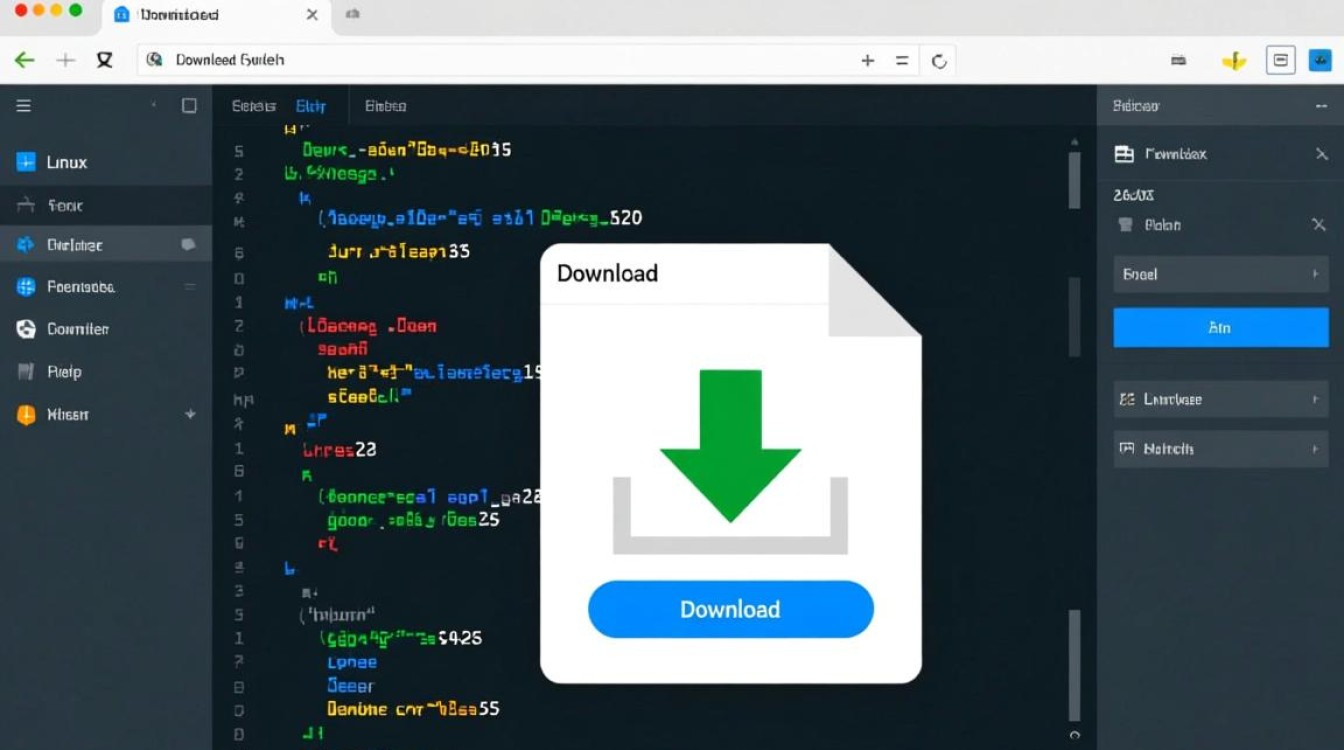Dismiss the Plan entry using its X

(x=1320, y=225)
